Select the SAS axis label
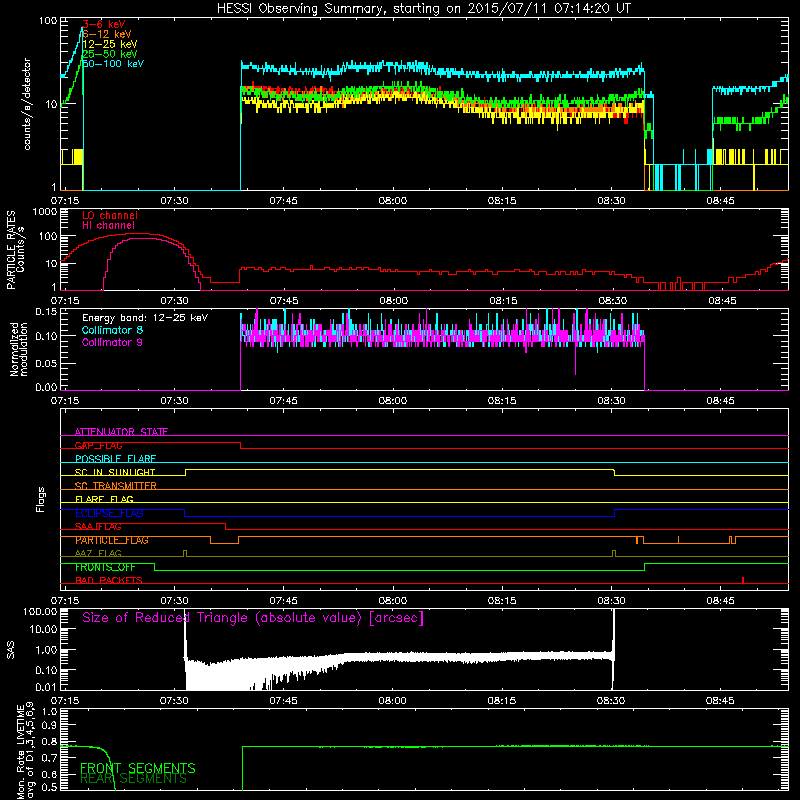The height and width of the screenshot is (800, 800). click(11, 650)
